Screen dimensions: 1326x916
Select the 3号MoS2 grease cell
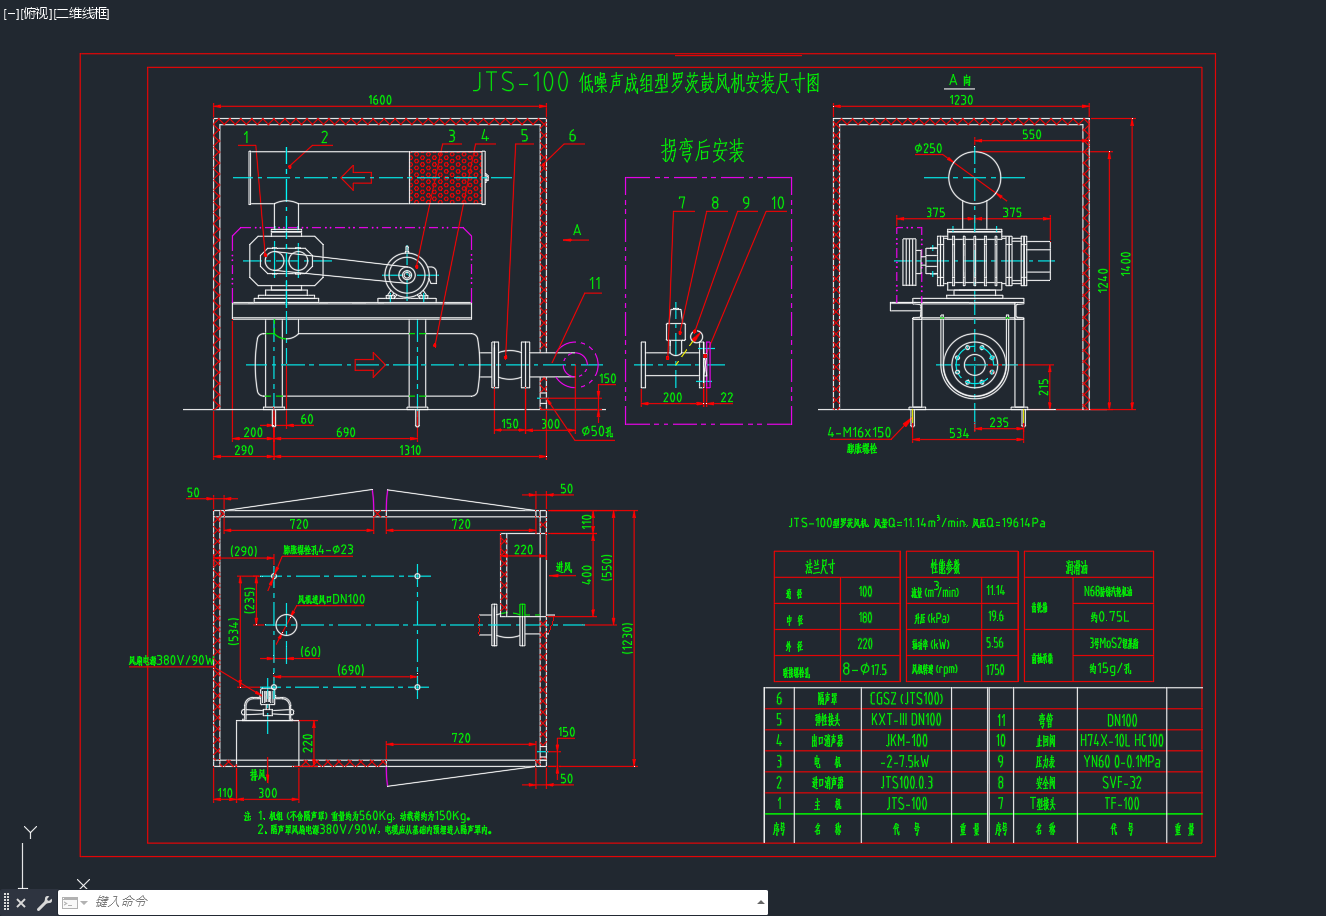tap(1113, 643)
